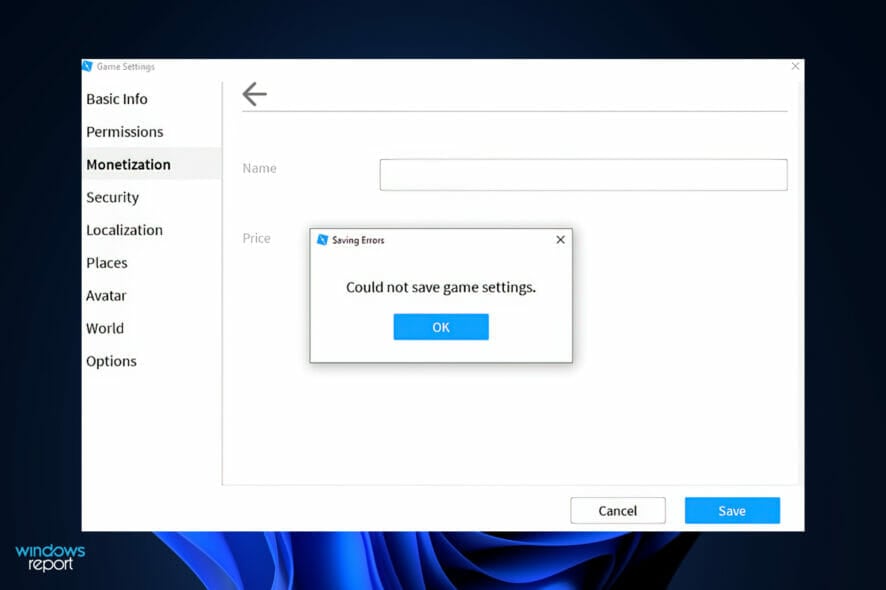Click the Saving Errors dialog title
This screenshot has height=590, width=886.
(358, 240)
